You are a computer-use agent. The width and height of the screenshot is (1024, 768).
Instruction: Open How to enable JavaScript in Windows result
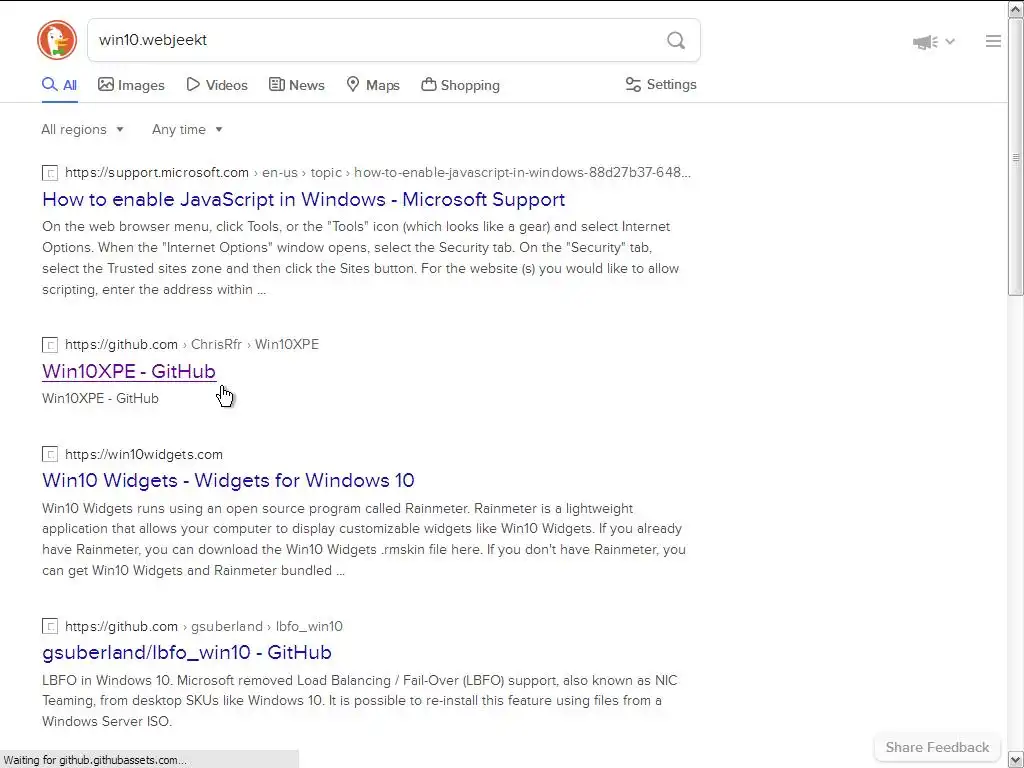(x=304, y=199)
